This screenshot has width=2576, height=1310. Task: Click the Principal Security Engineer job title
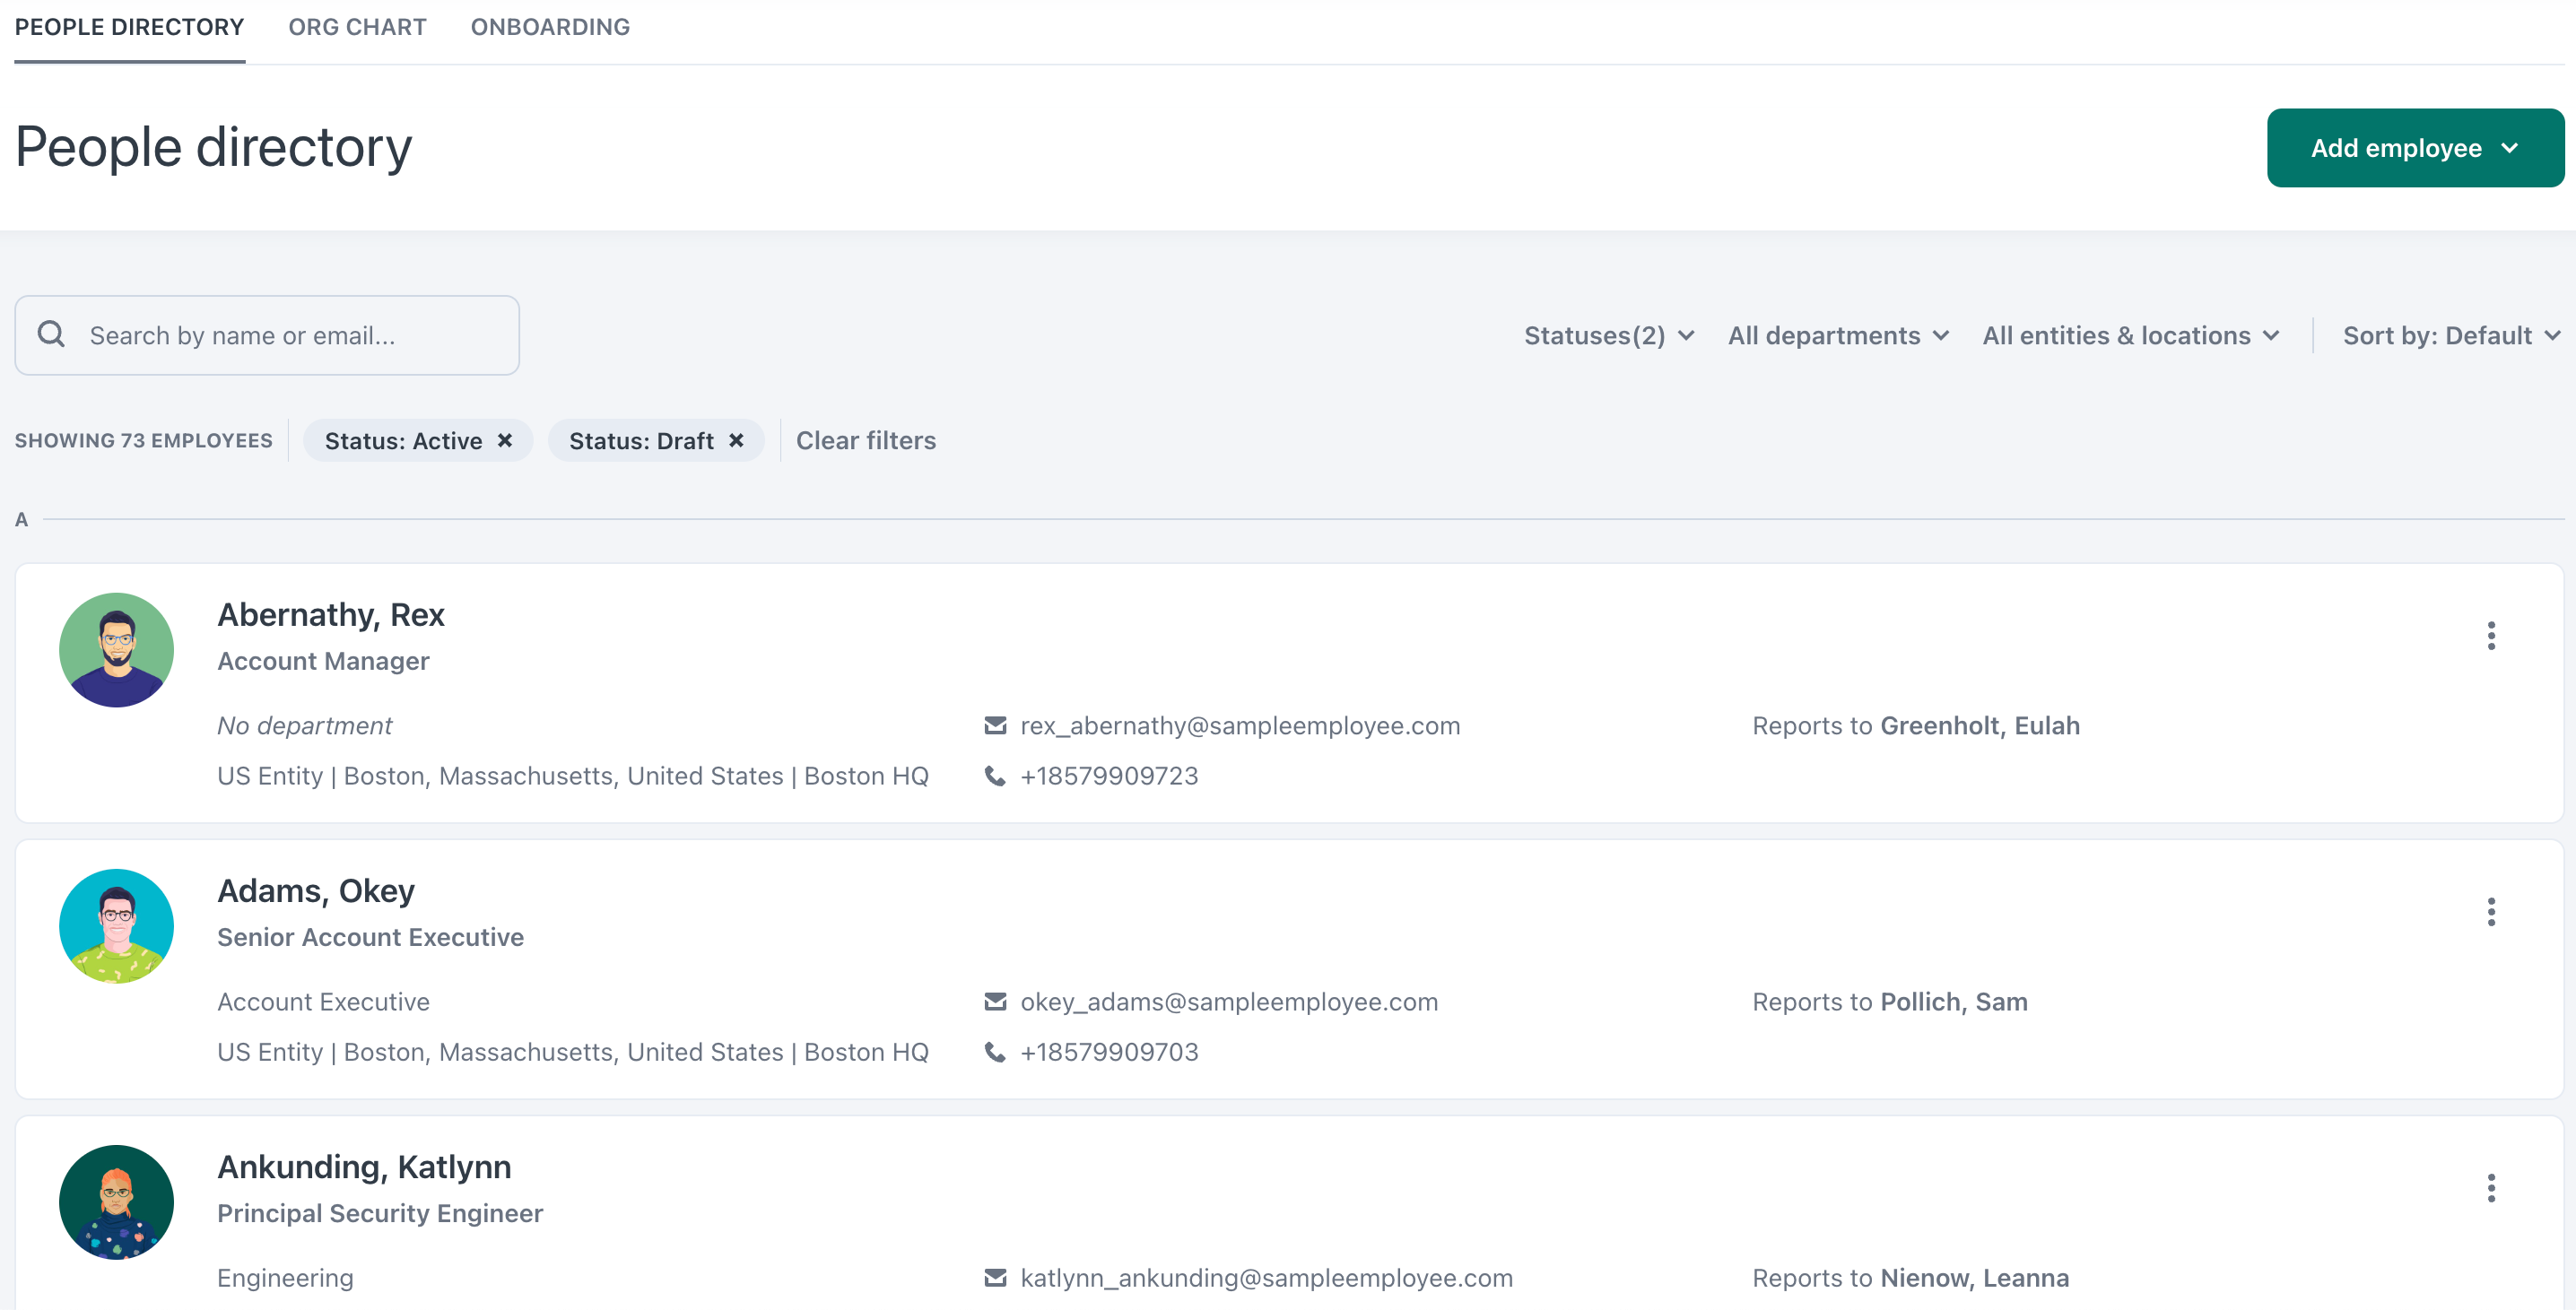click(380, 1213)
